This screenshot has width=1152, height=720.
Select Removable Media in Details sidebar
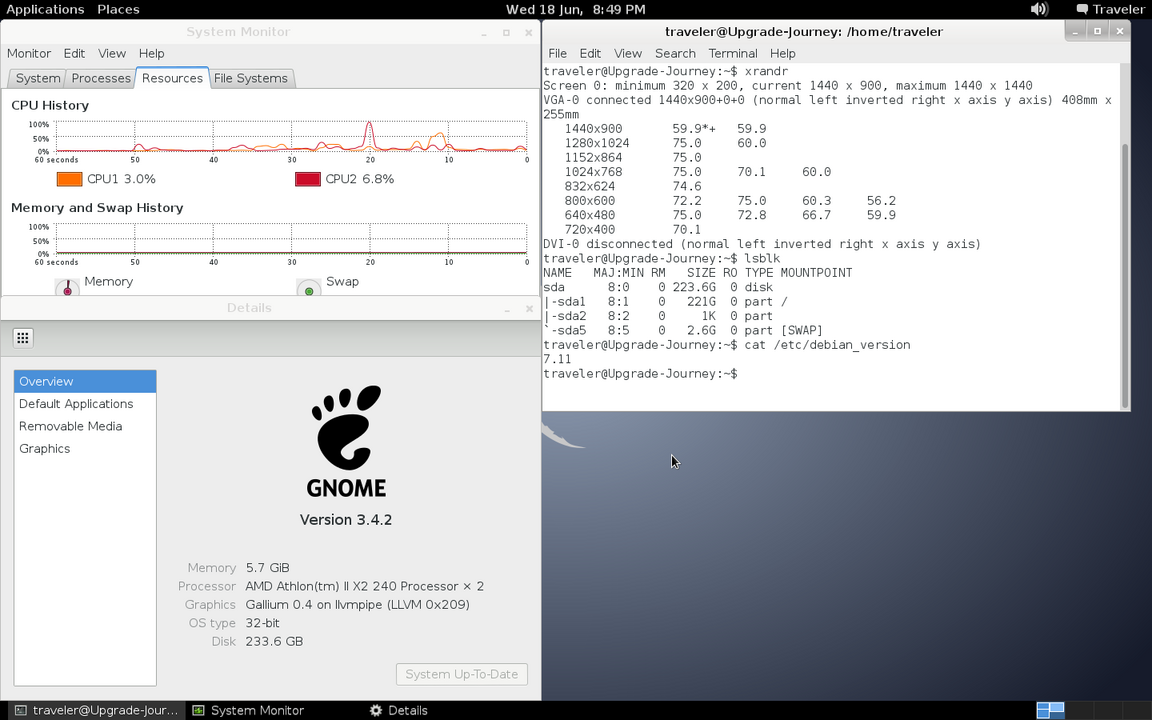click(x=85, y=426)
